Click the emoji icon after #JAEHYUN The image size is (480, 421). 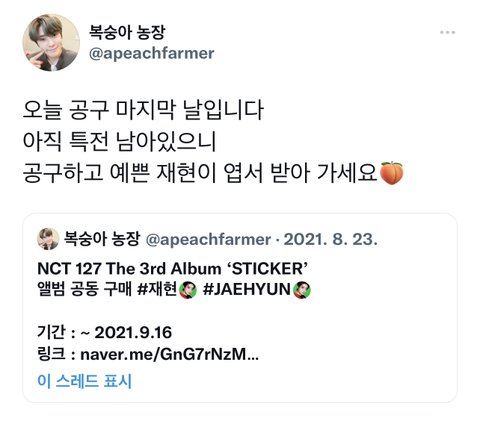pos(302,290)
